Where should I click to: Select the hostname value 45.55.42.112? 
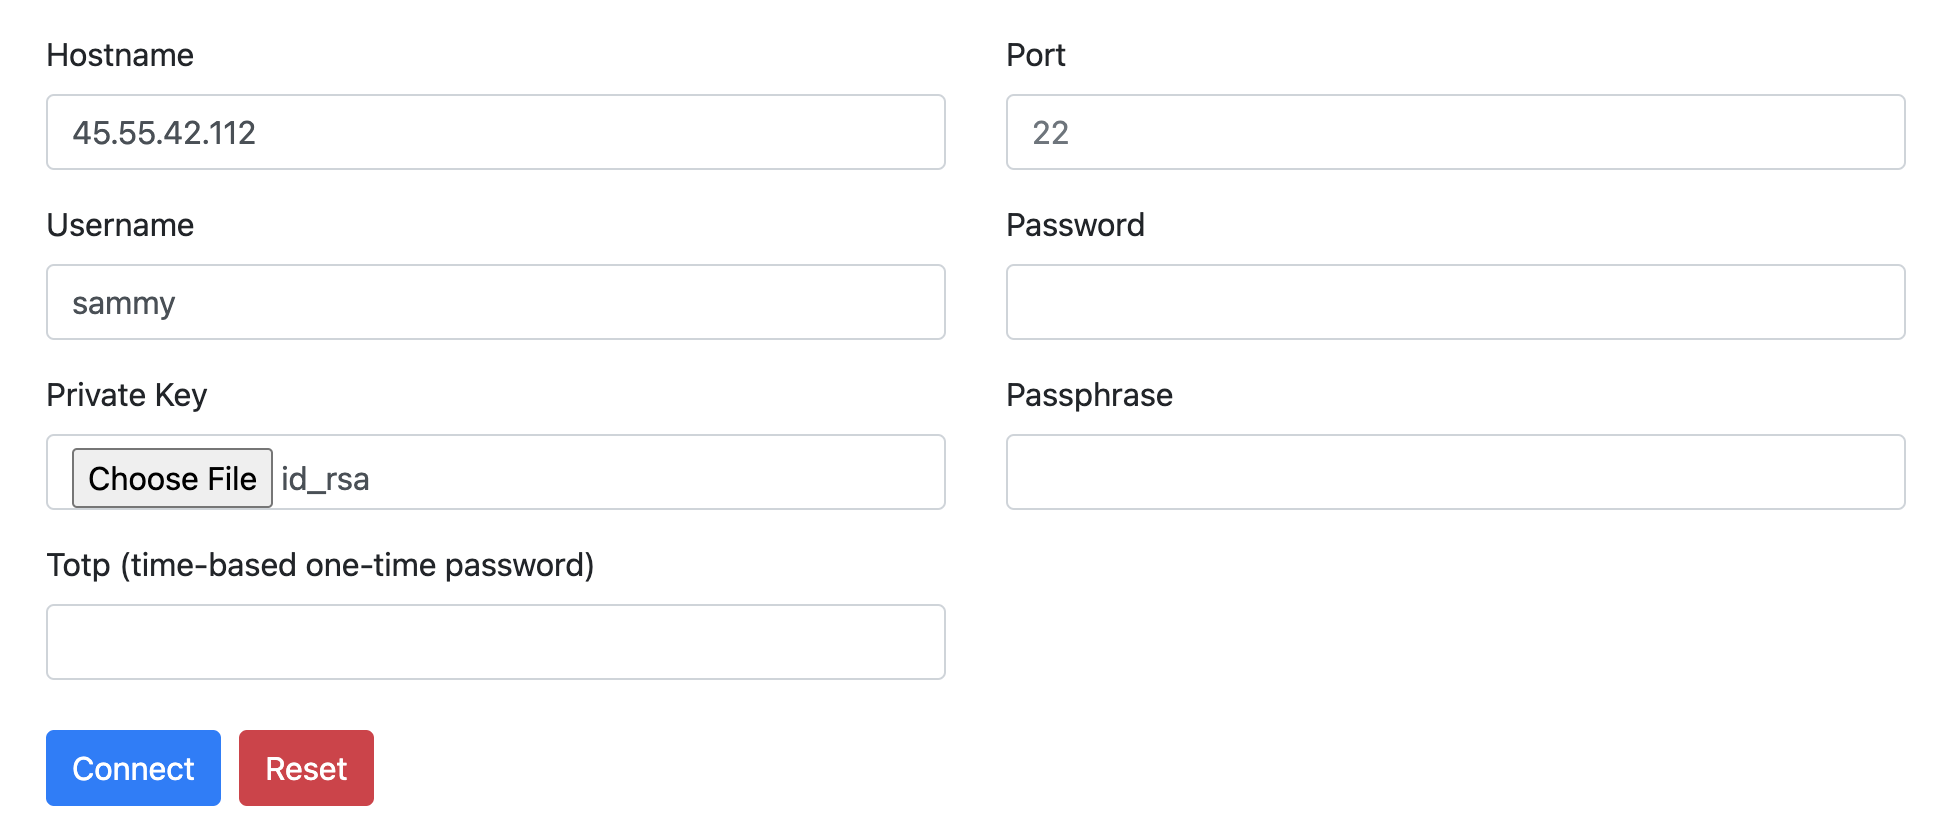[166, 132]
